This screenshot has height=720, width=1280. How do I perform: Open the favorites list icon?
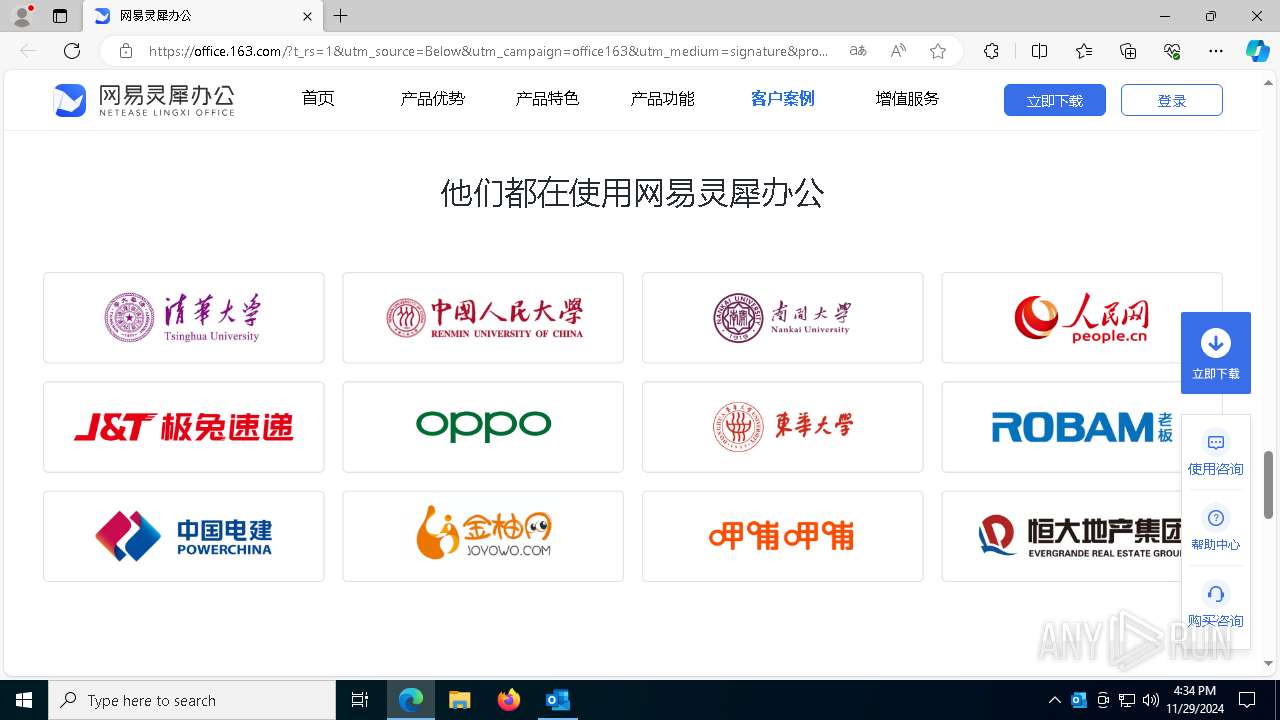pos(1084,51)
